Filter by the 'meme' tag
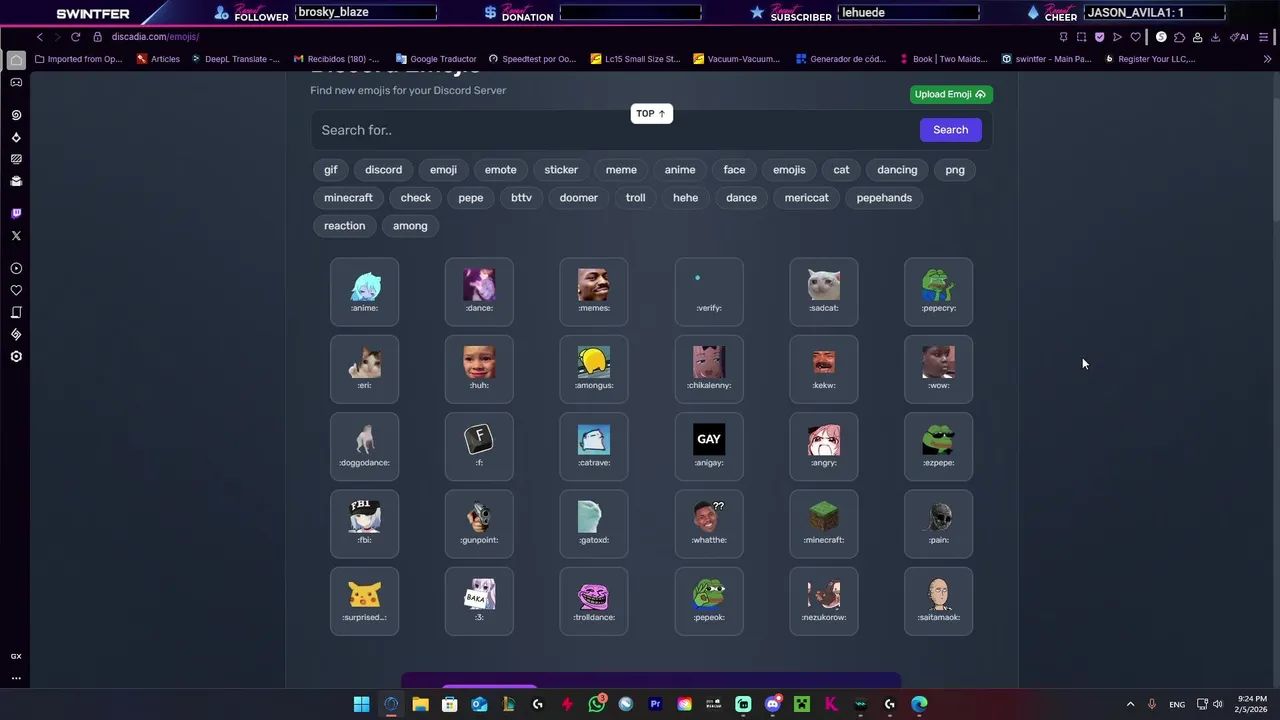 [x=621, y=170]
